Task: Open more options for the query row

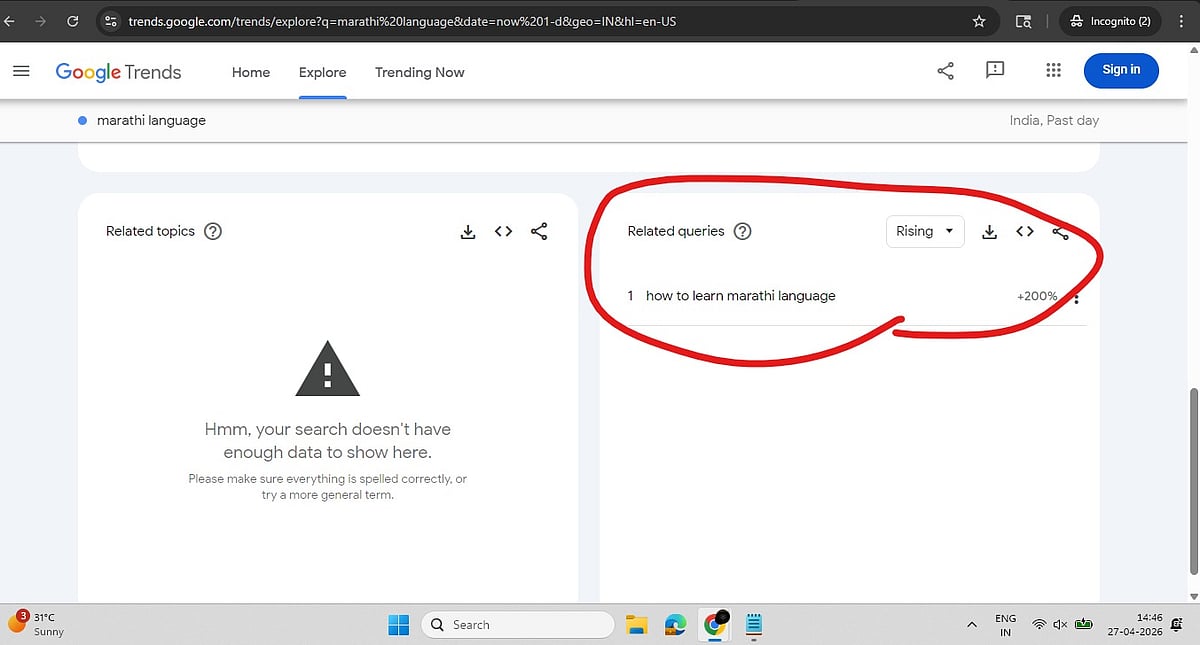Action: pyautogui.click(x=1076, y=297)
